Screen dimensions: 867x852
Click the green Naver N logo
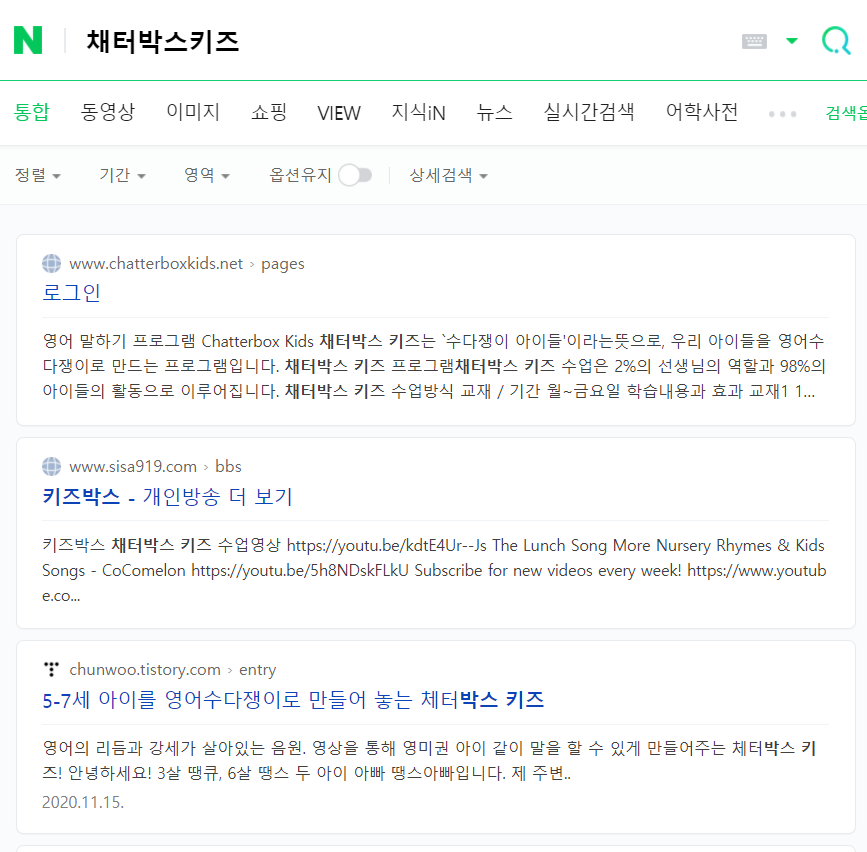tap(28, 40)
